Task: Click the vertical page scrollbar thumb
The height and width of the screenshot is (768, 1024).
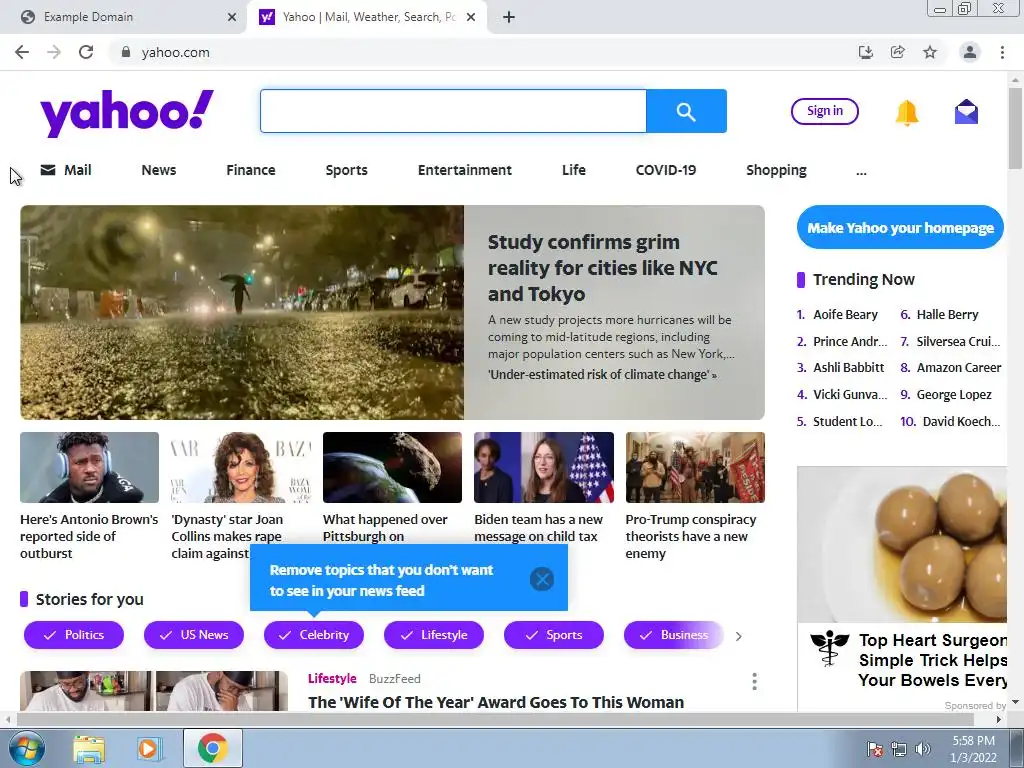Action: (x=1016, y=128)
